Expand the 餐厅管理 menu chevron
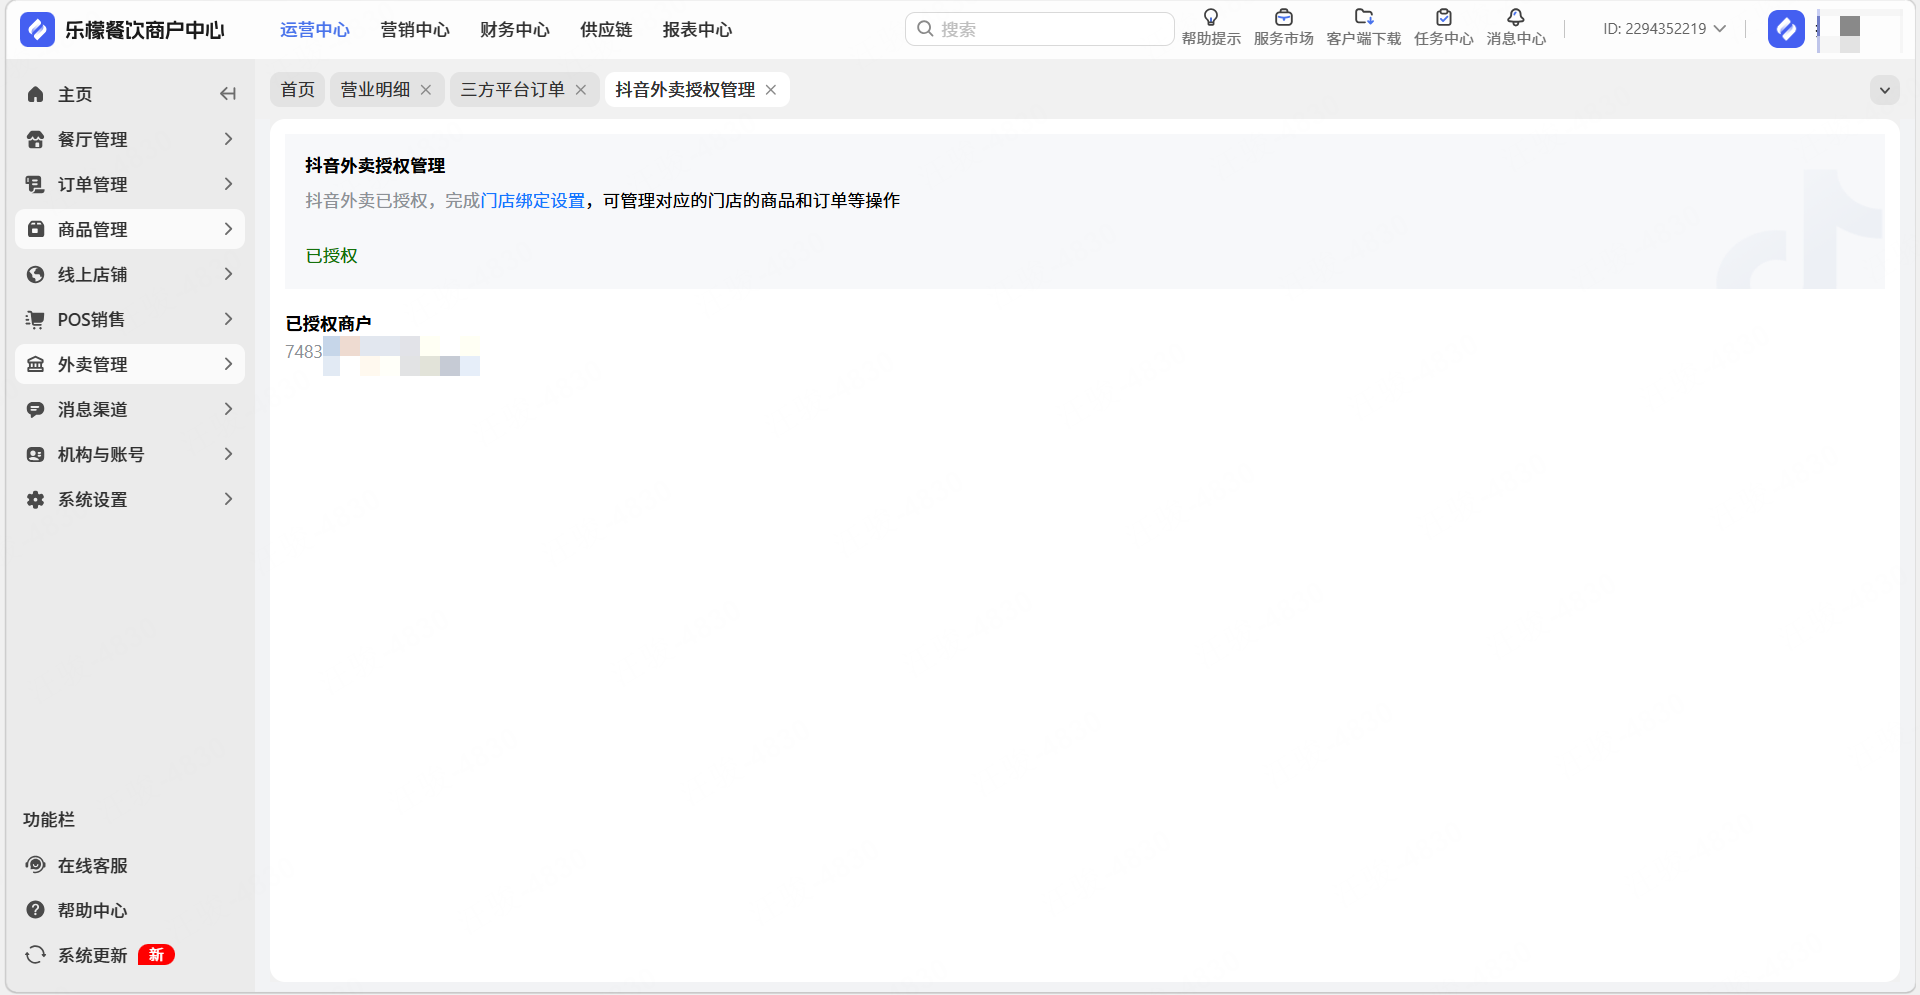The width and height of the screenshot is (1920, 995). (228, 139)
